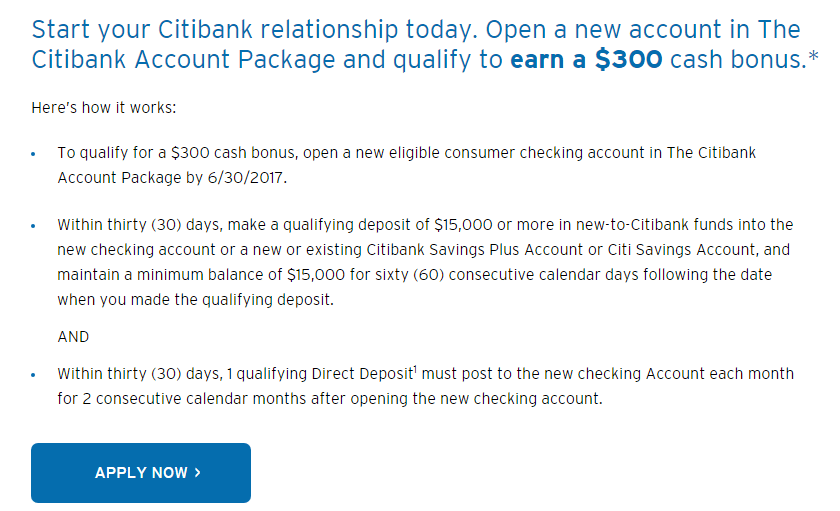The image size is (840, 511).
Task: Select the bold "earn a $300" headline text
Action: tap(586, 59)
